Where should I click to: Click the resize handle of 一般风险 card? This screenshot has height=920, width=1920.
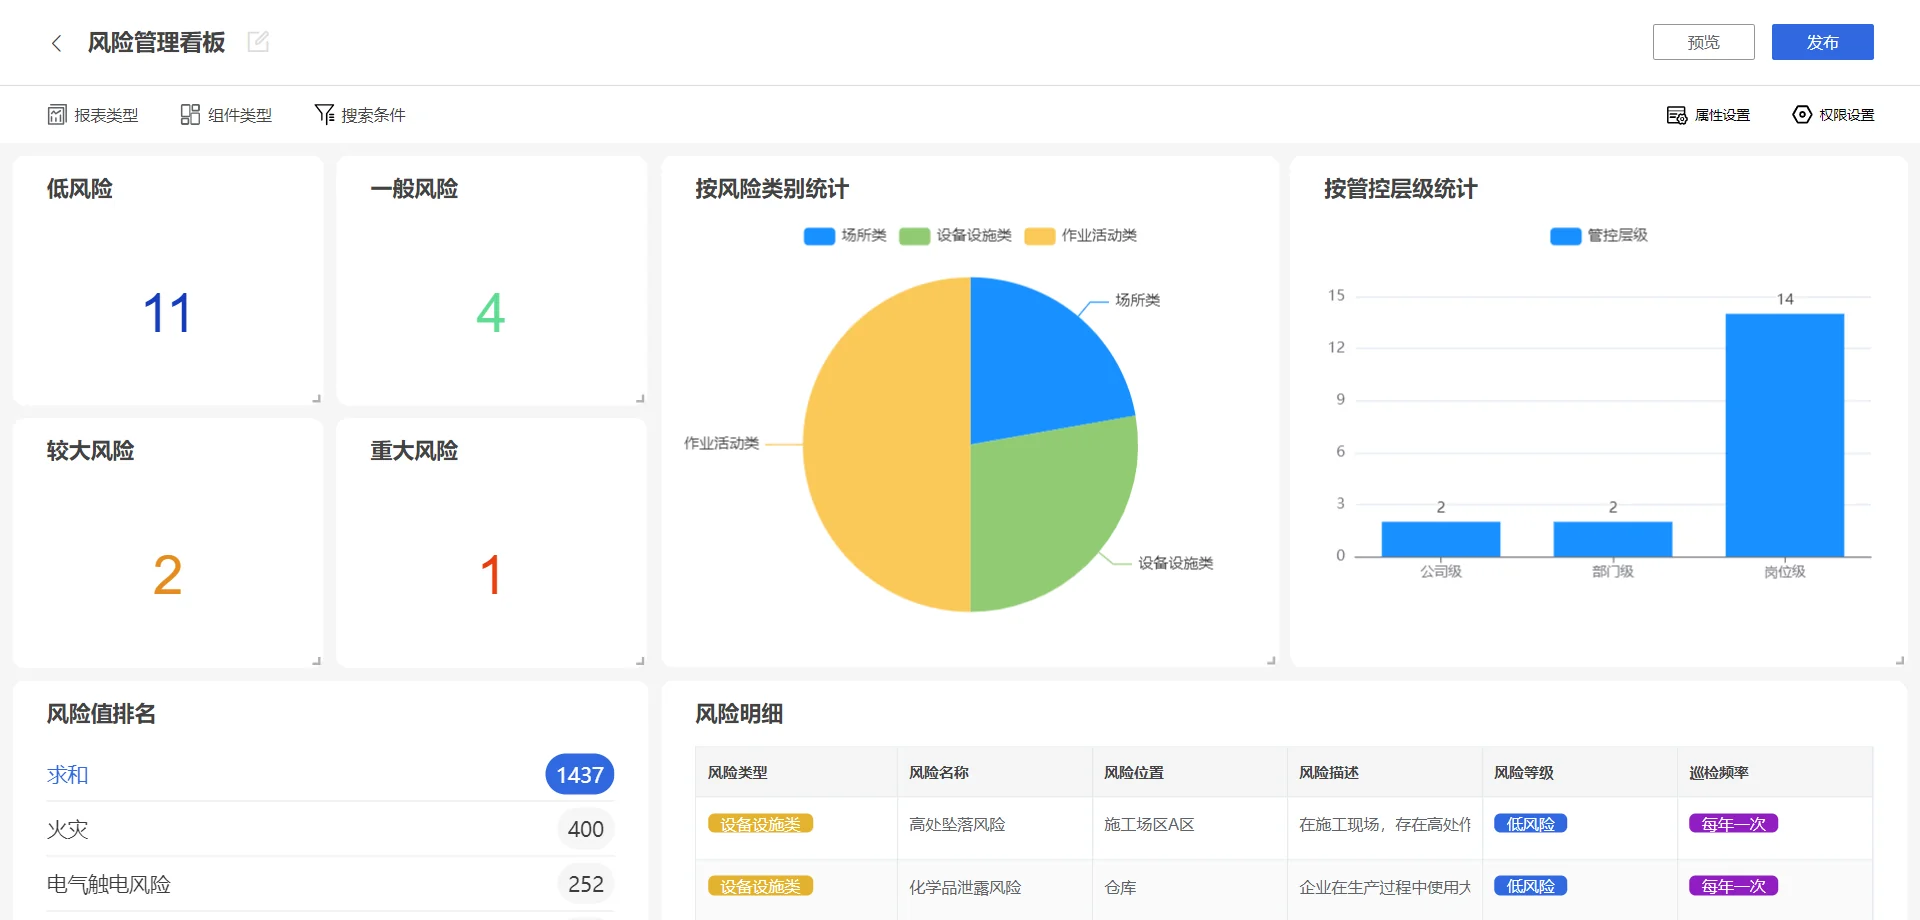coord(640,398)
